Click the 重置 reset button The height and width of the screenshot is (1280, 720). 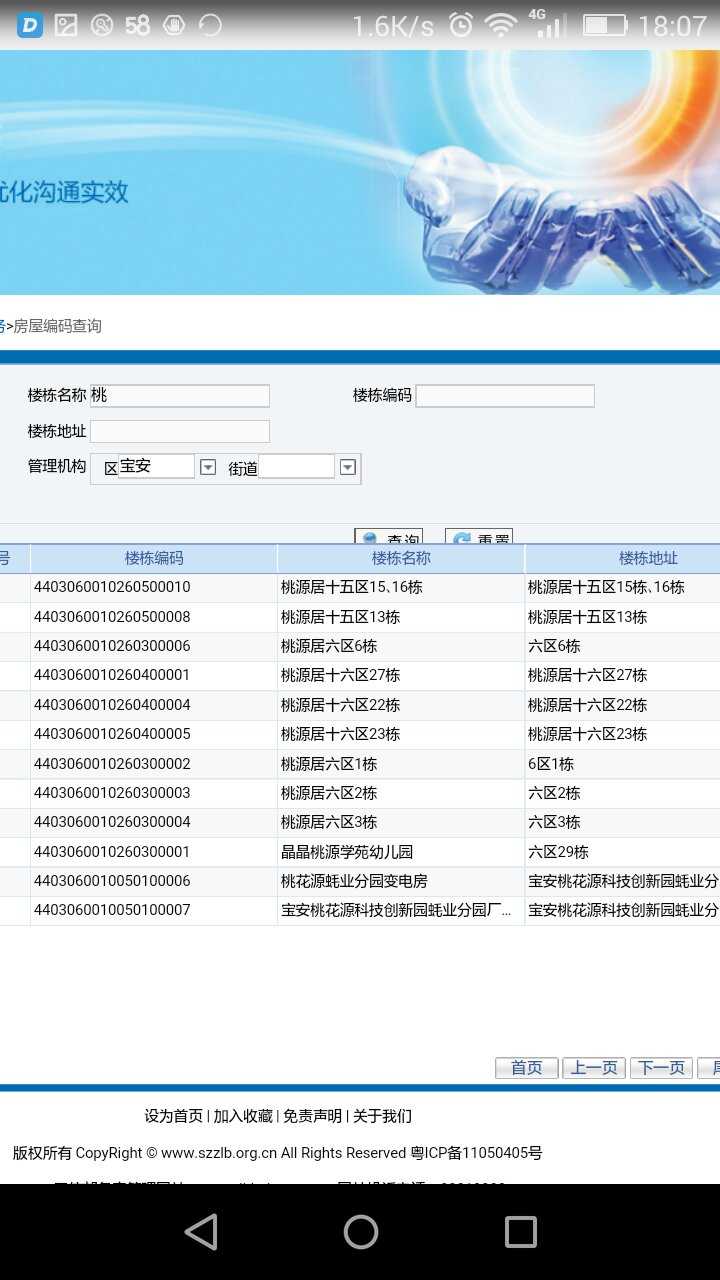(x=479, y=537)
